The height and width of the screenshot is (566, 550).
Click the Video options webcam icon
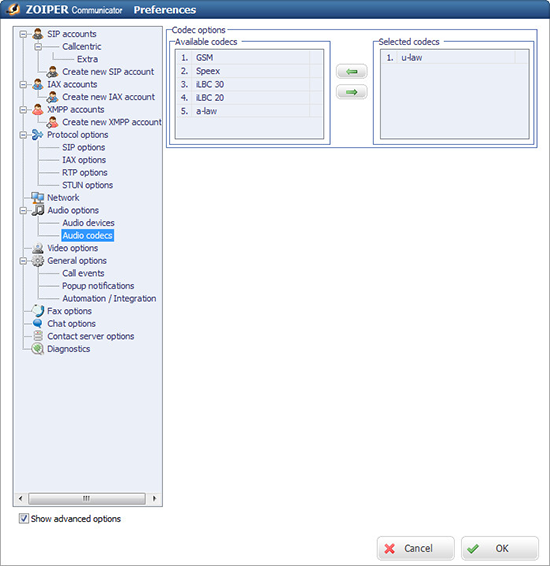tap(38, 248)
